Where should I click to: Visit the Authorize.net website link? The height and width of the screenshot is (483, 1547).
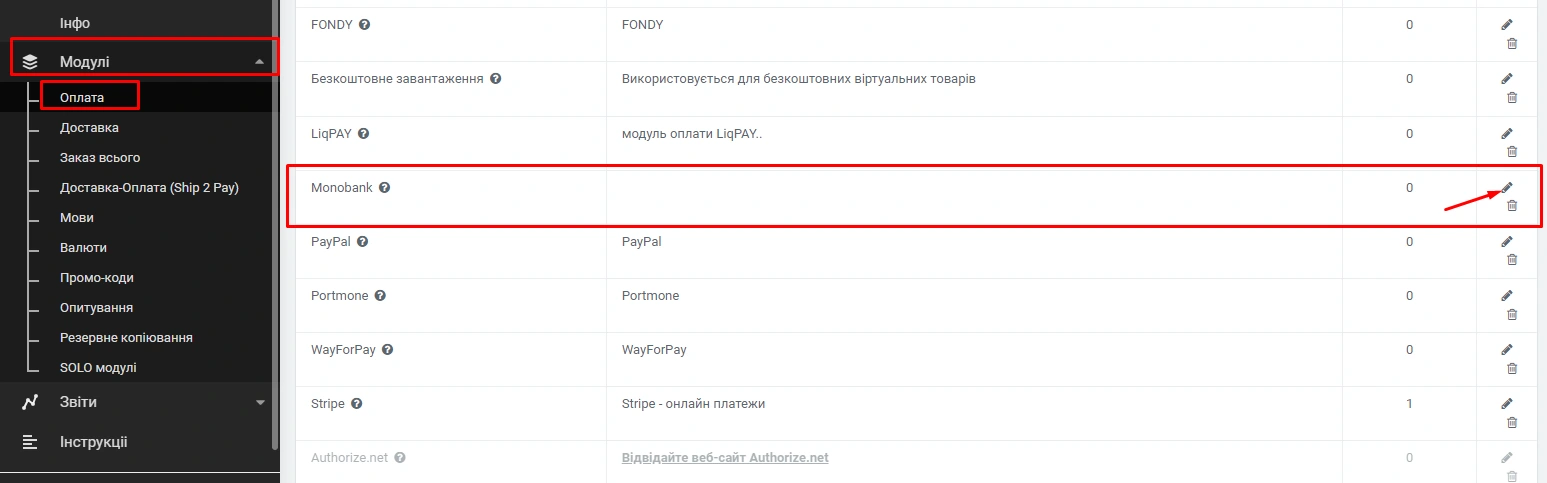pyautogui.click(x=725, y=458)
